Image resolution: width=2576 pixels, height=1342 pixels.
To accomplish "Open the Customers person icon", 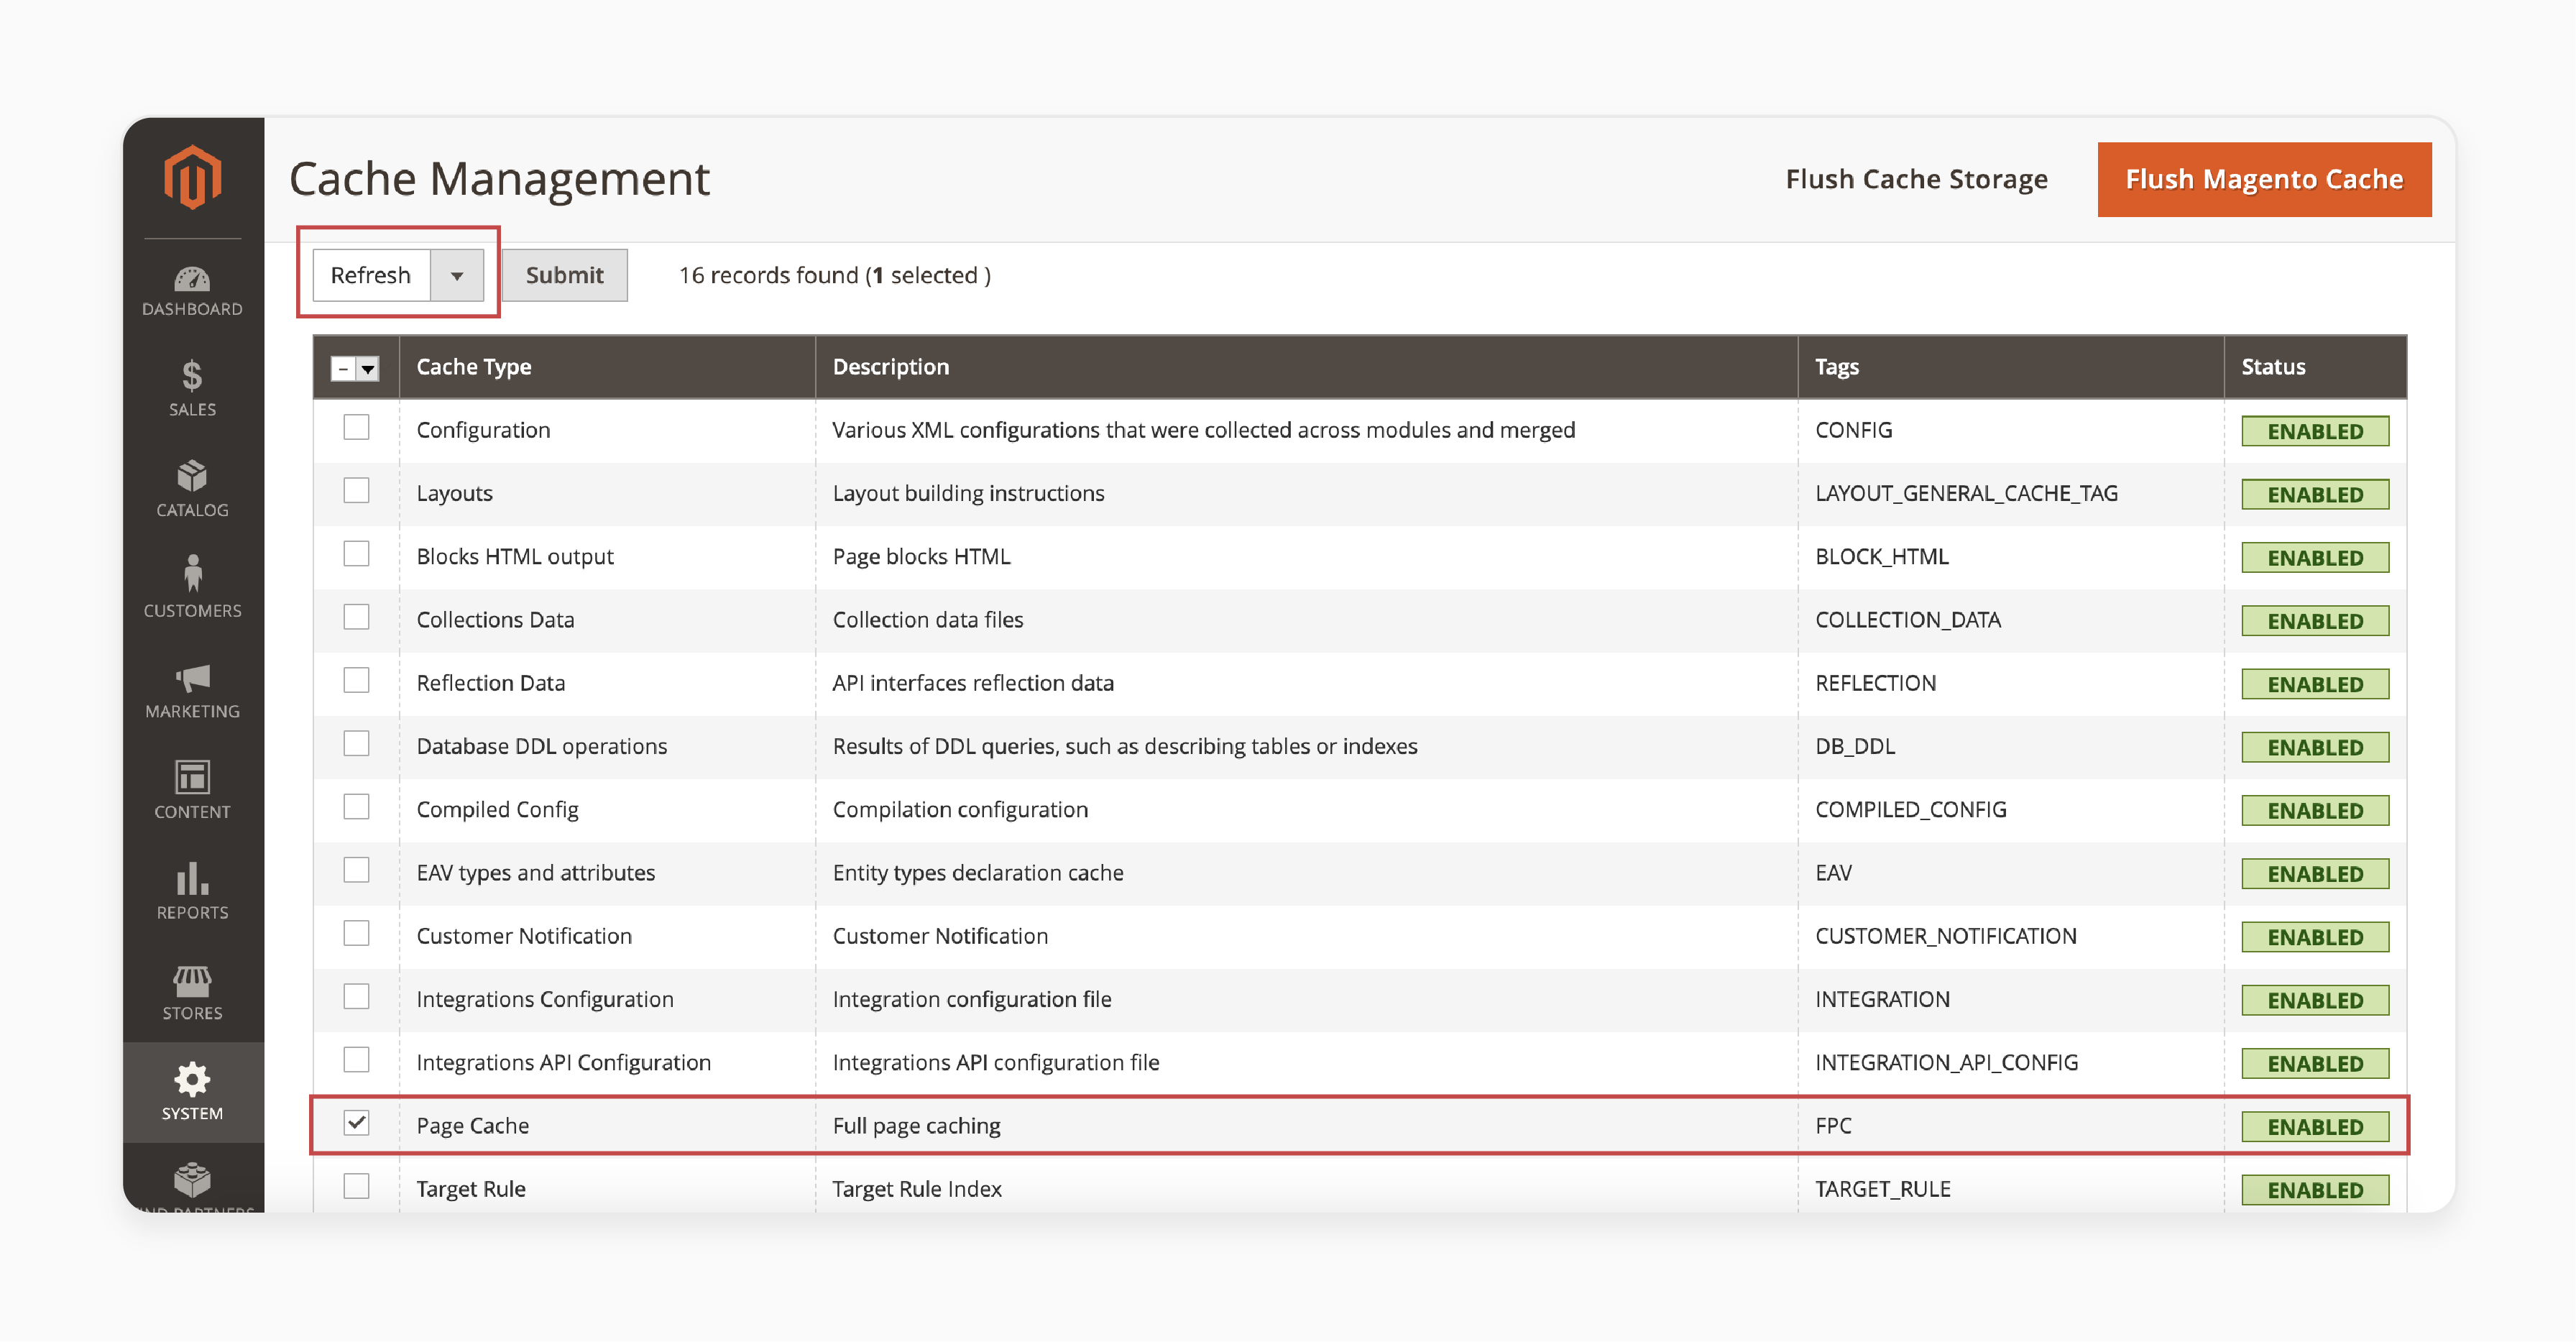I will coord(192,574).
